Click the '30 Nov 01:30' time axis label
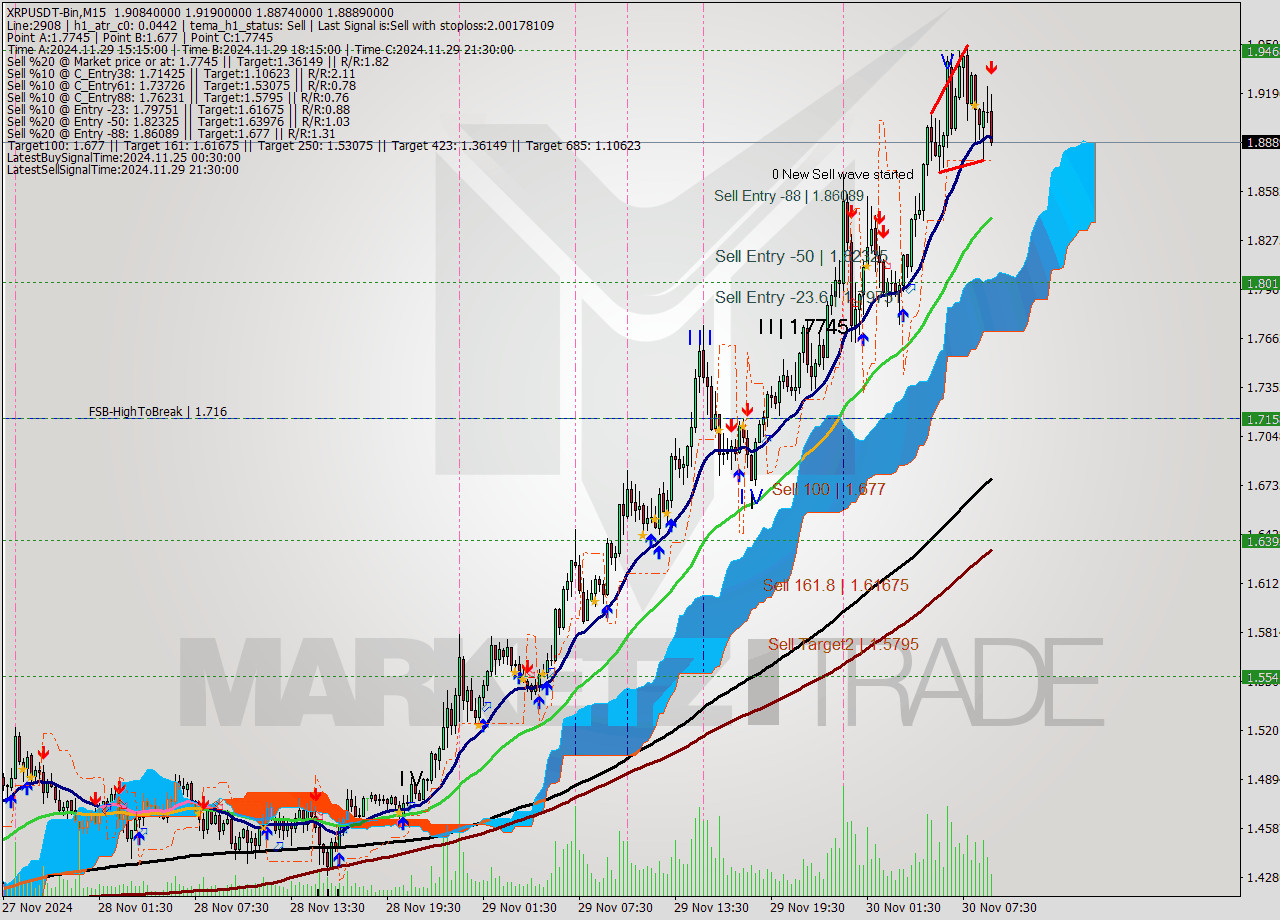This screenshot has height=920, width=1280. click(903, 907)
